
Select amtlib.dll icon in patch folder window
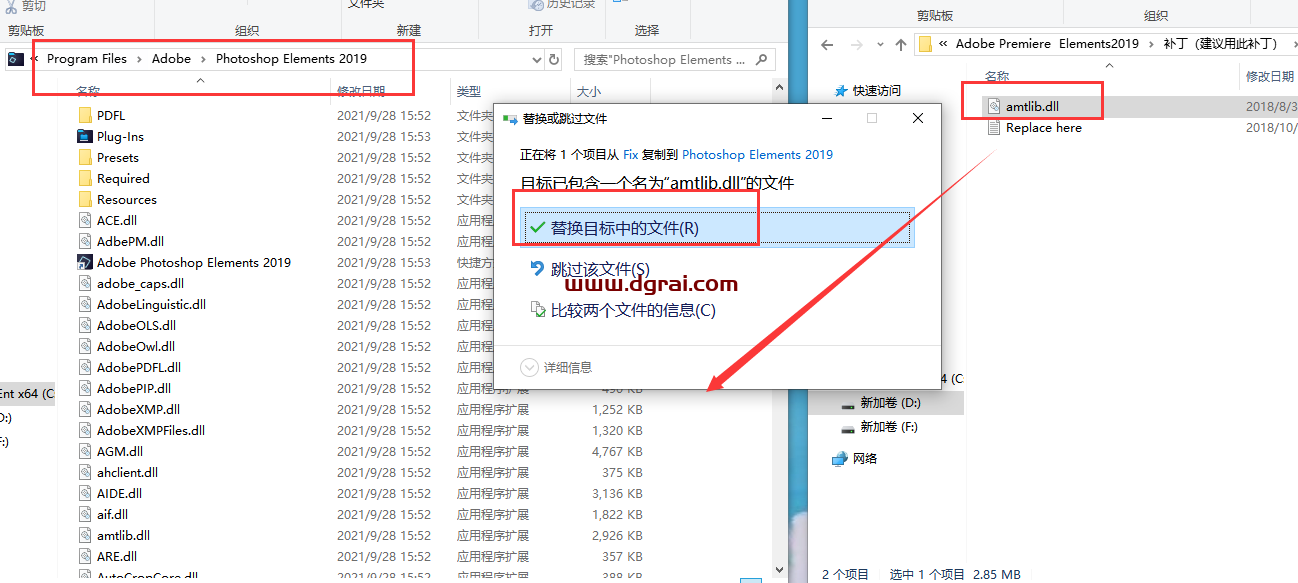993,106
